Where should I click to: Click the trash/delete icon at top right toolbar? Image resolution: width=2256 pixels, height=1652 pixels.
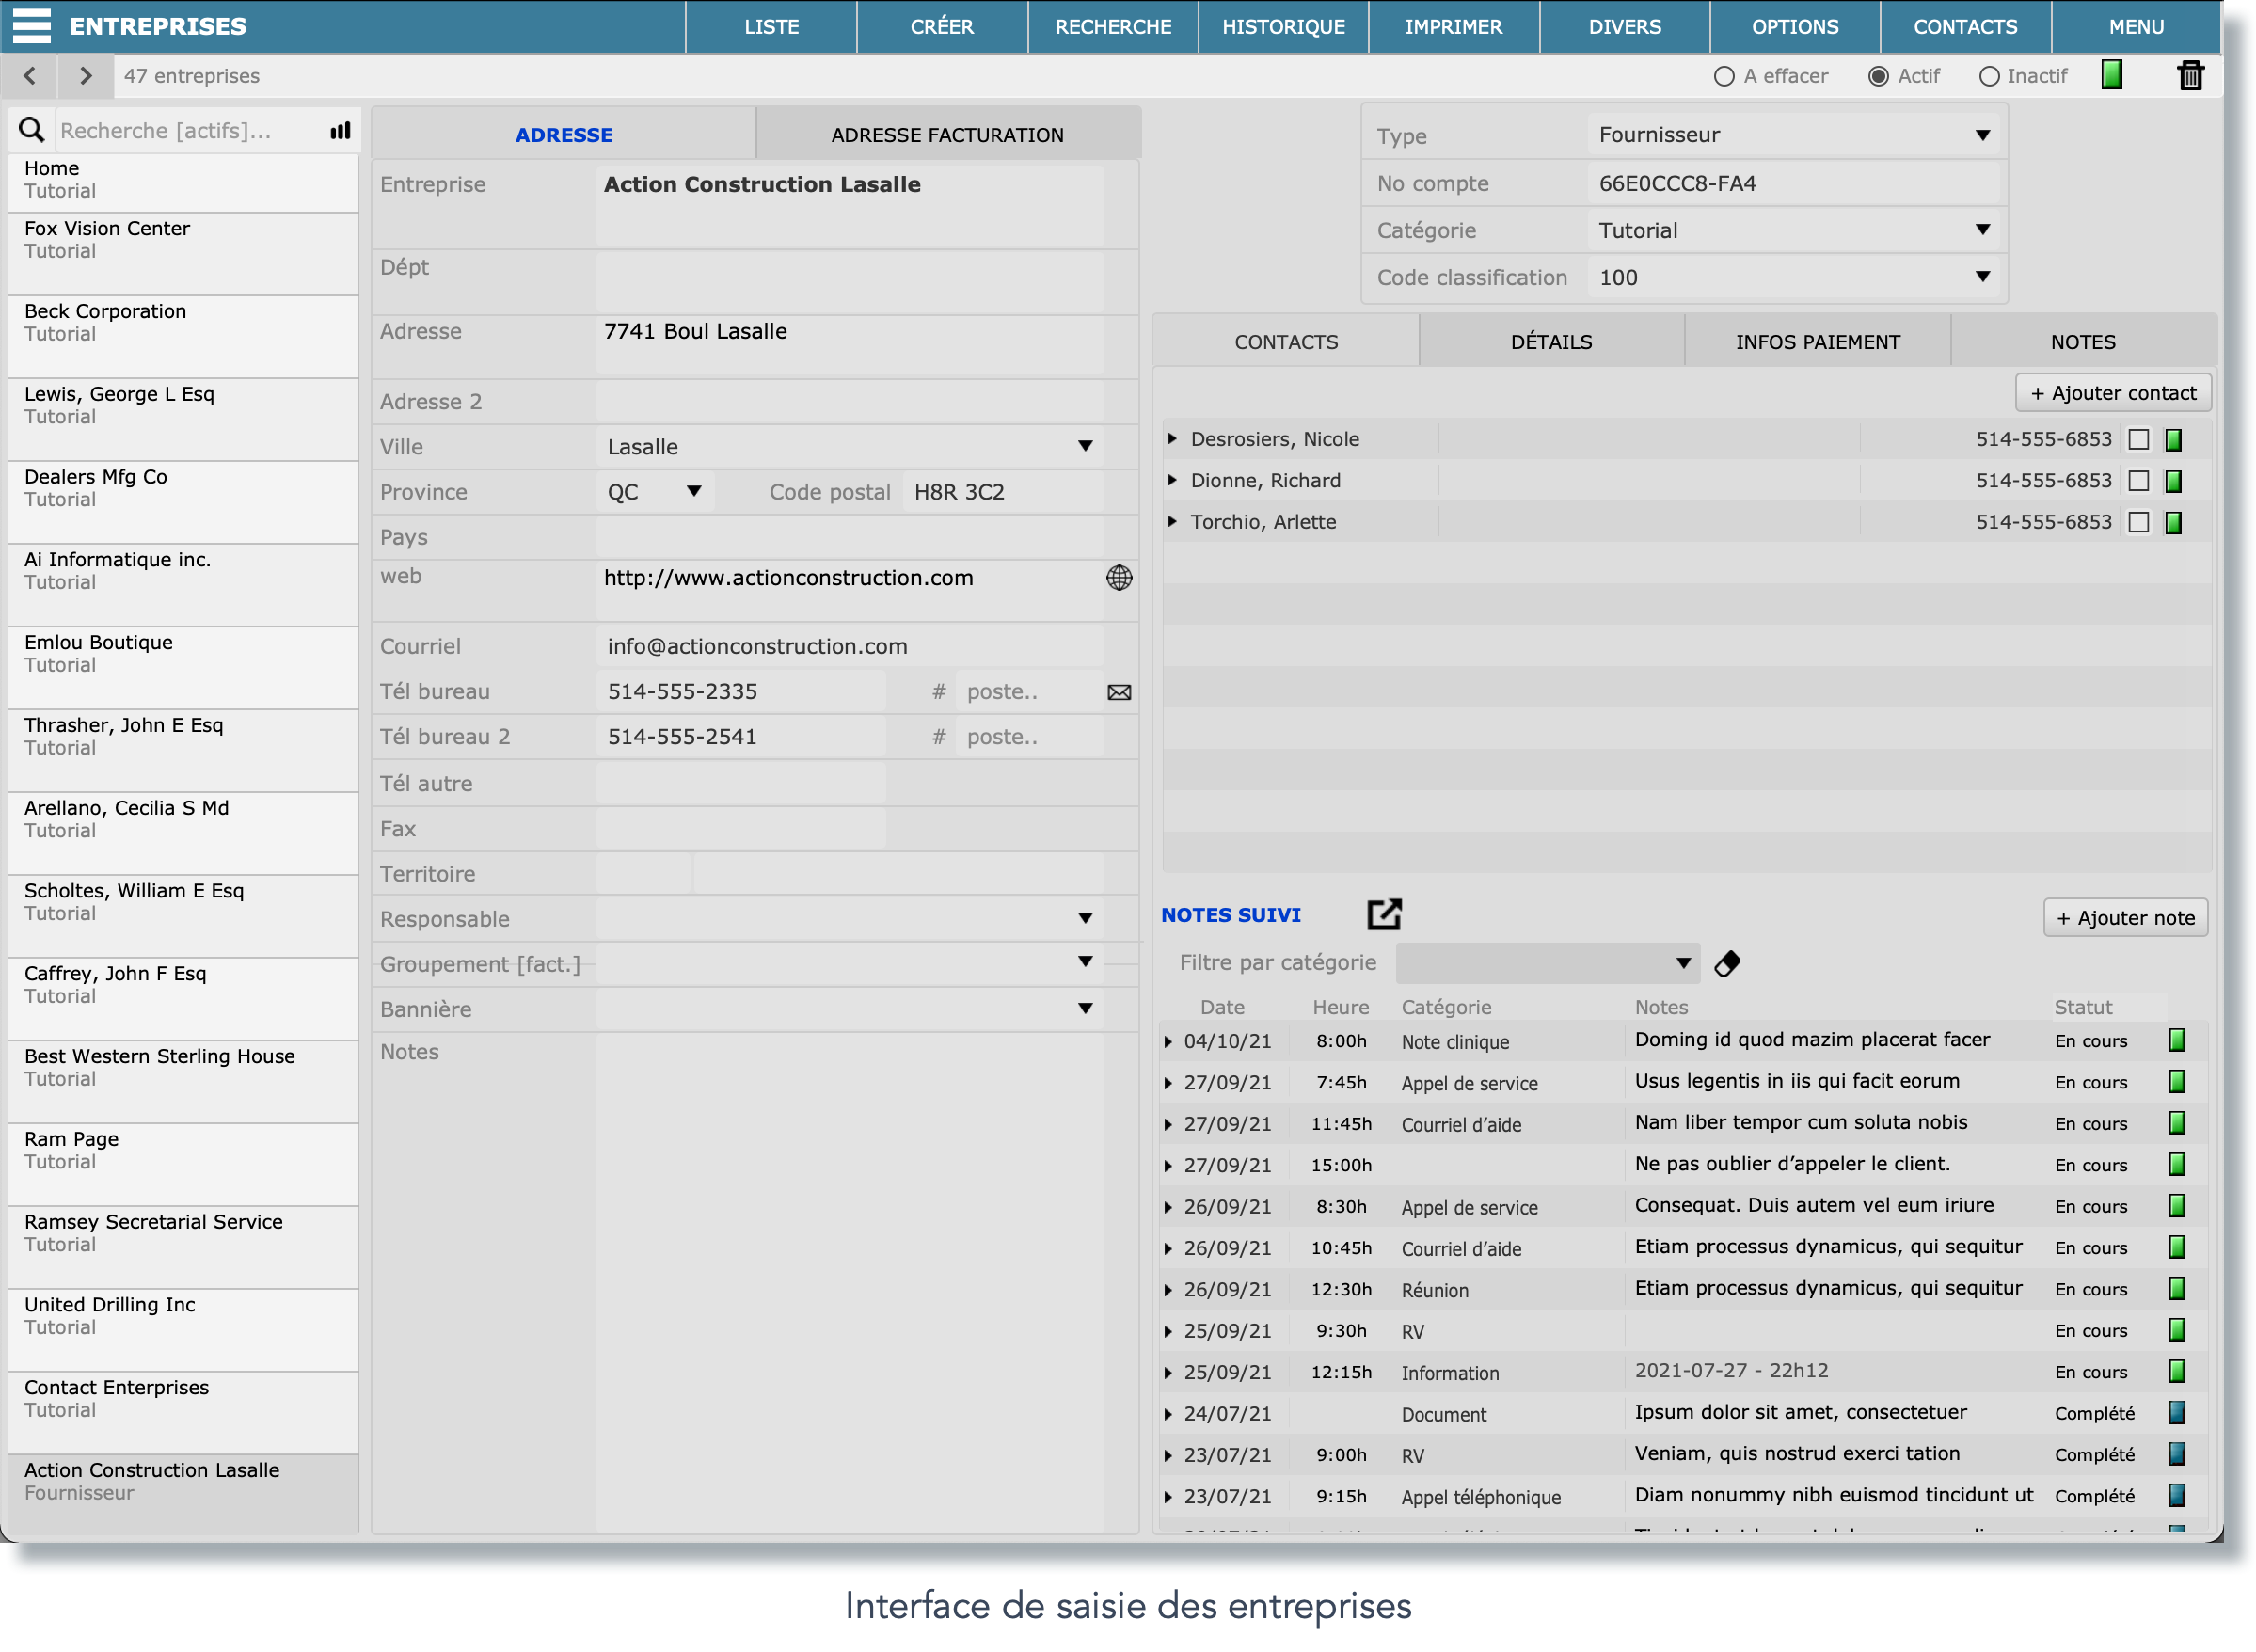(x=2191, y=73)
